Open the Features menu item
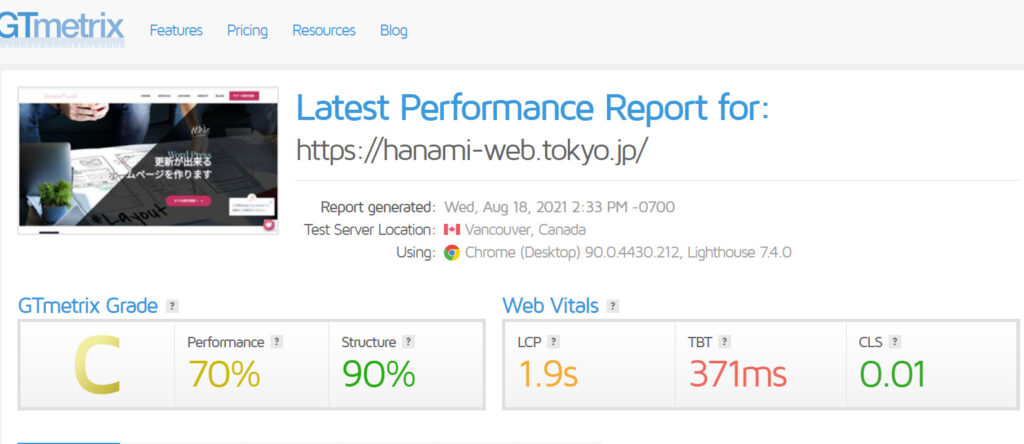 pyautogui.click(x=176, y=31)
